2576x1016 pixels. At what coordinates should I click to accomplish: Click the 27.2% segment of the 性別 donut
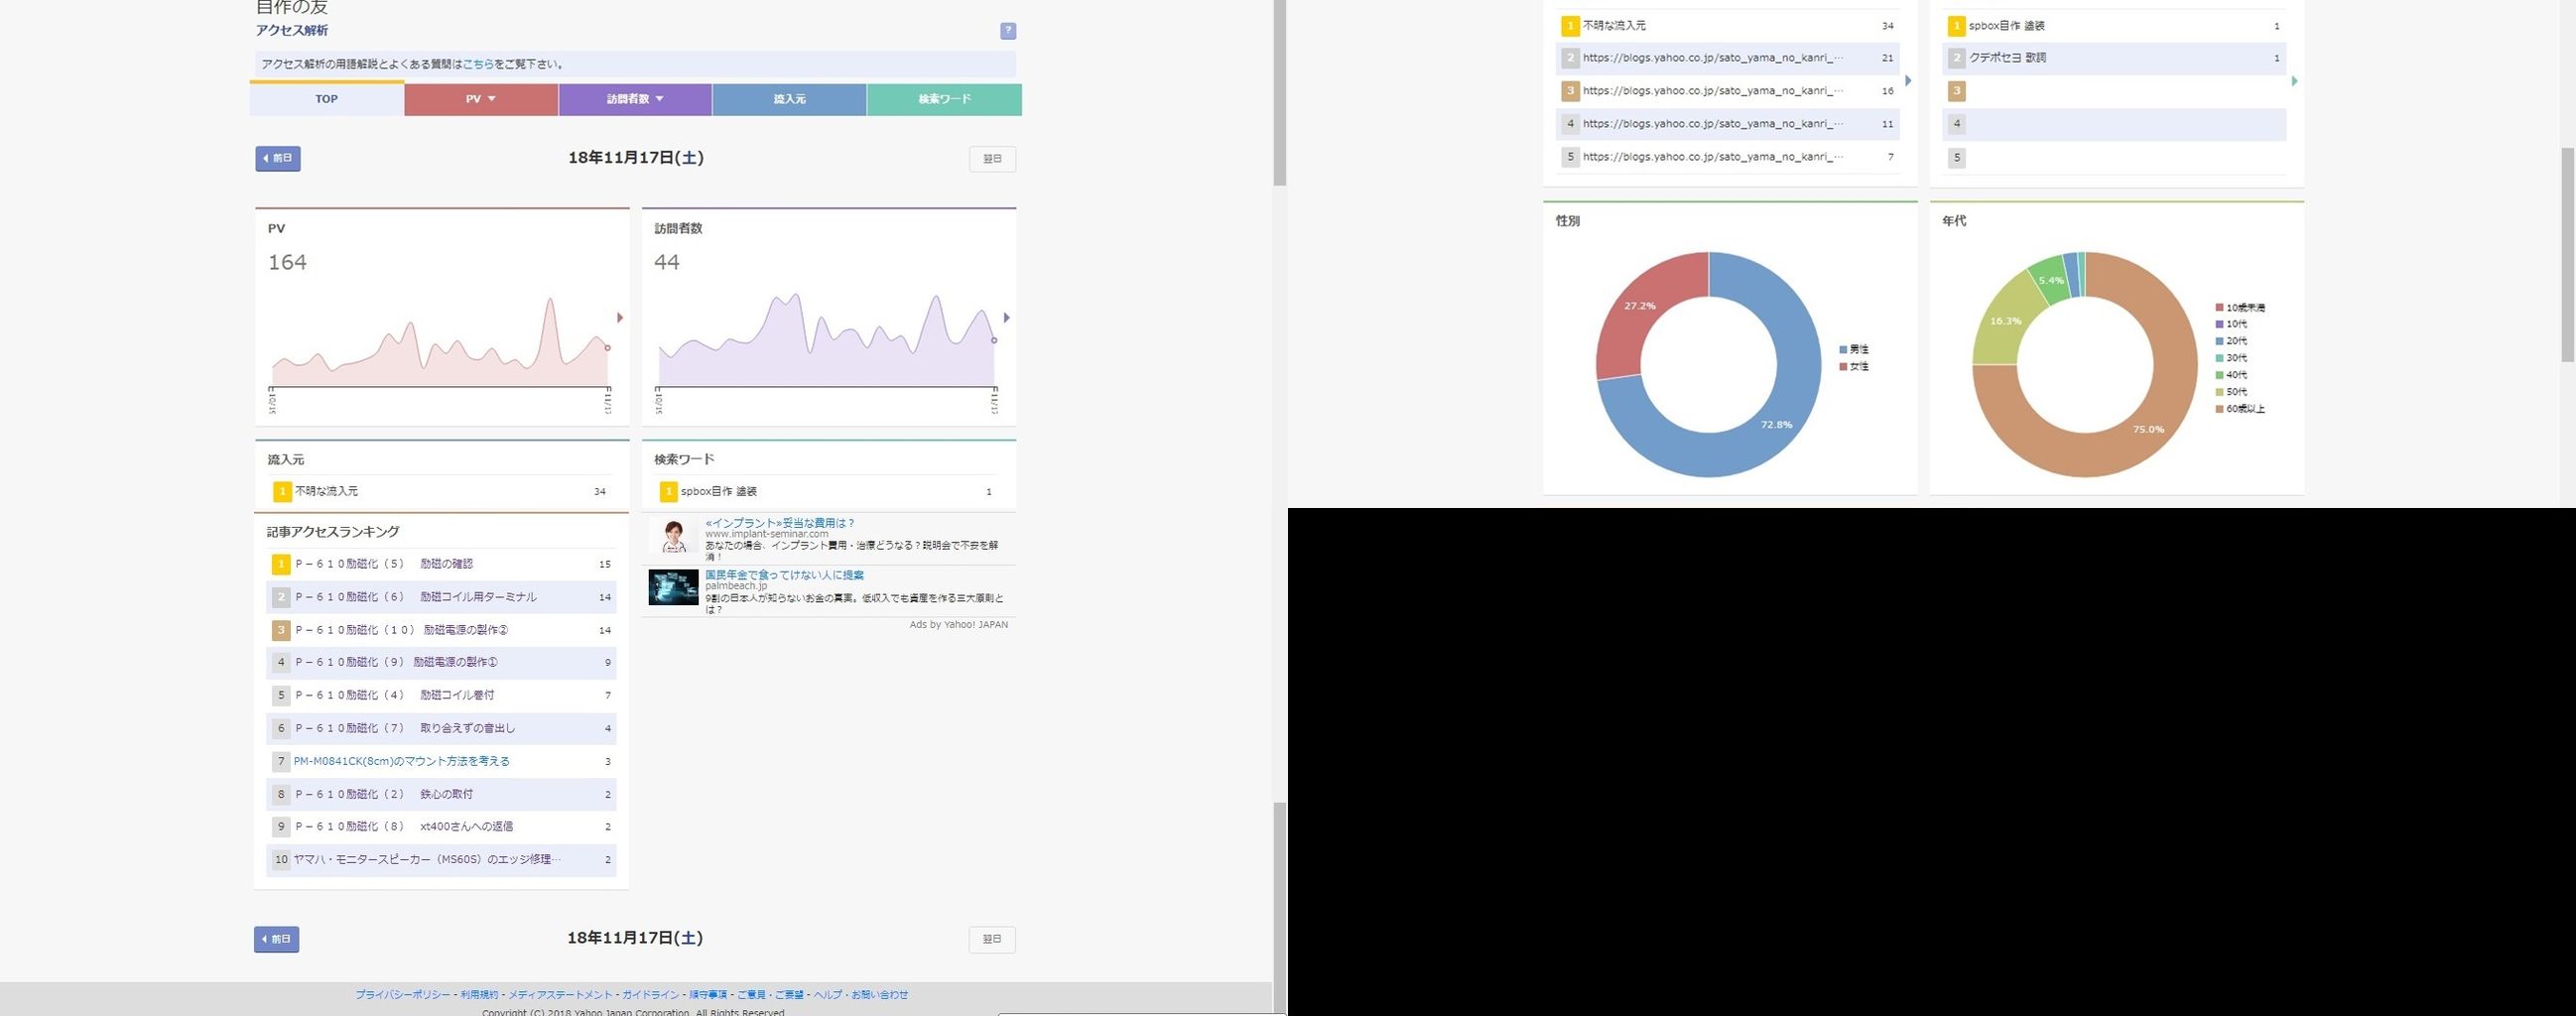point(1640,306)
